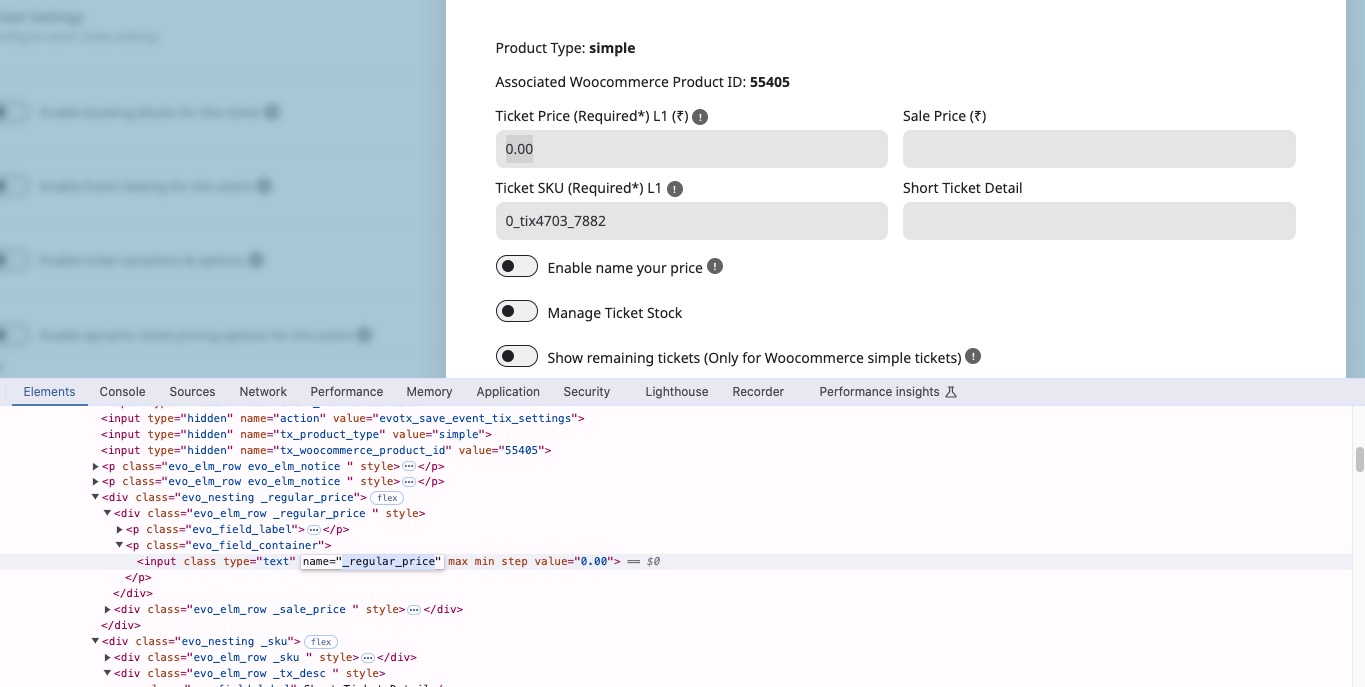Click the DevTools vertical scrollbar thumb
The image size is (1365, 687).
click(x=1359, y=459)
